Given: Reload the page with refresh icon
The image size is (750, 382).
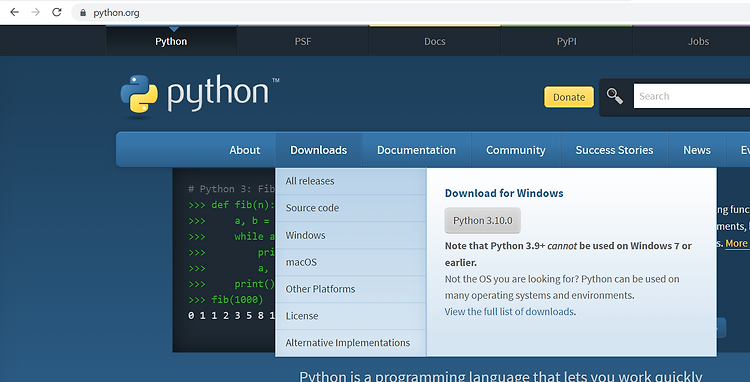Looking at the screenshot, I should click(x=56, y=12).
